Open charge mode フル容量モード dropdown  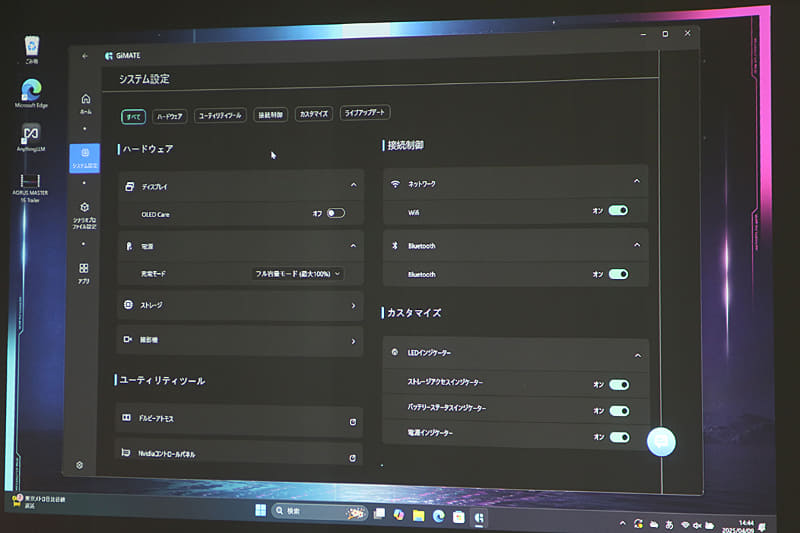click(x=297, y=274)
